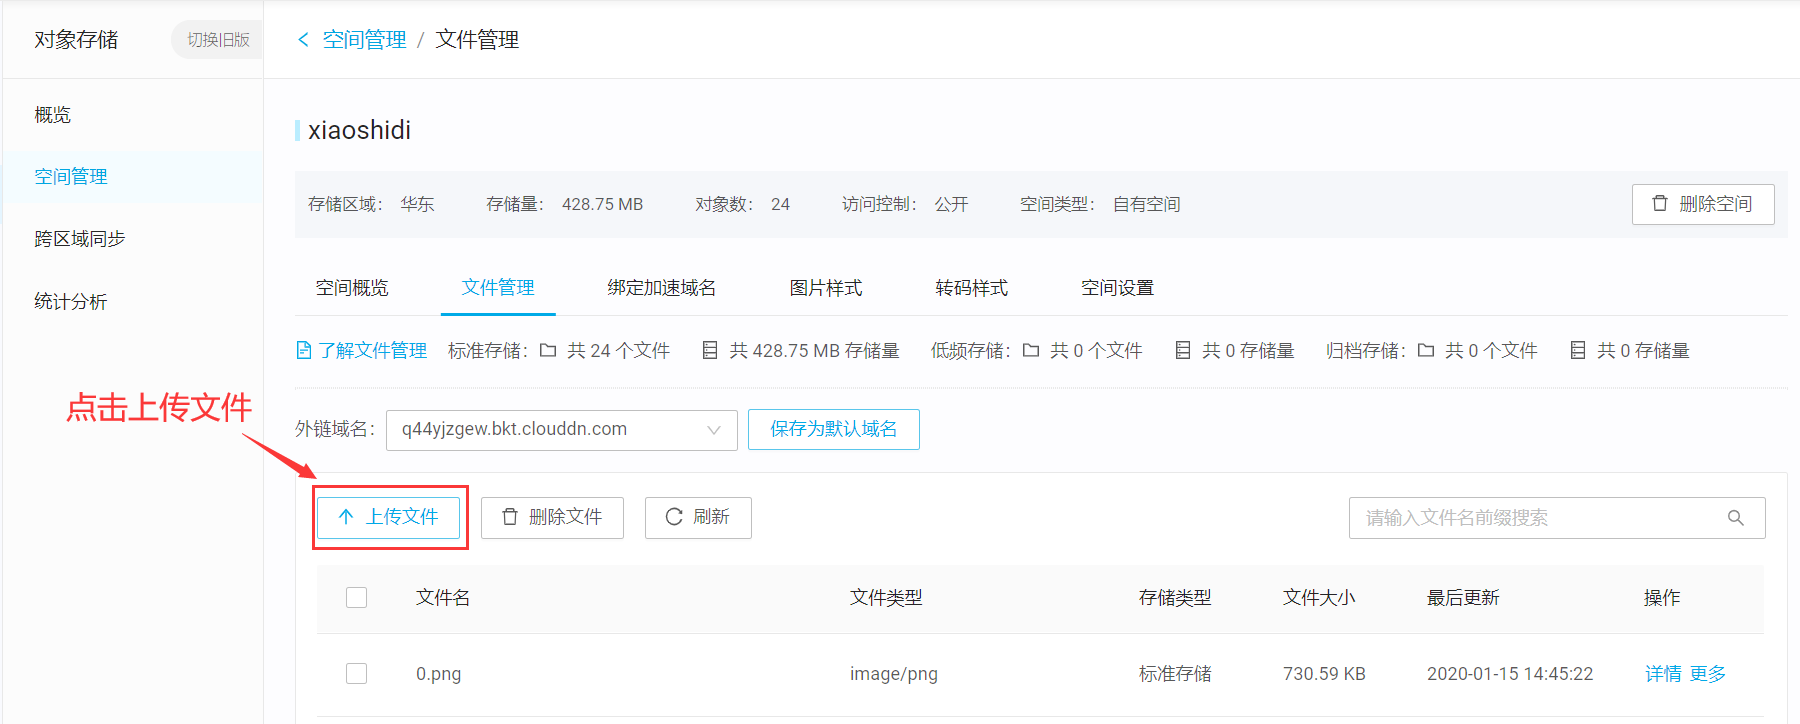Click the folder icon in 归档存储 section
The image size is (1800, 724).
coord(1426,350)
